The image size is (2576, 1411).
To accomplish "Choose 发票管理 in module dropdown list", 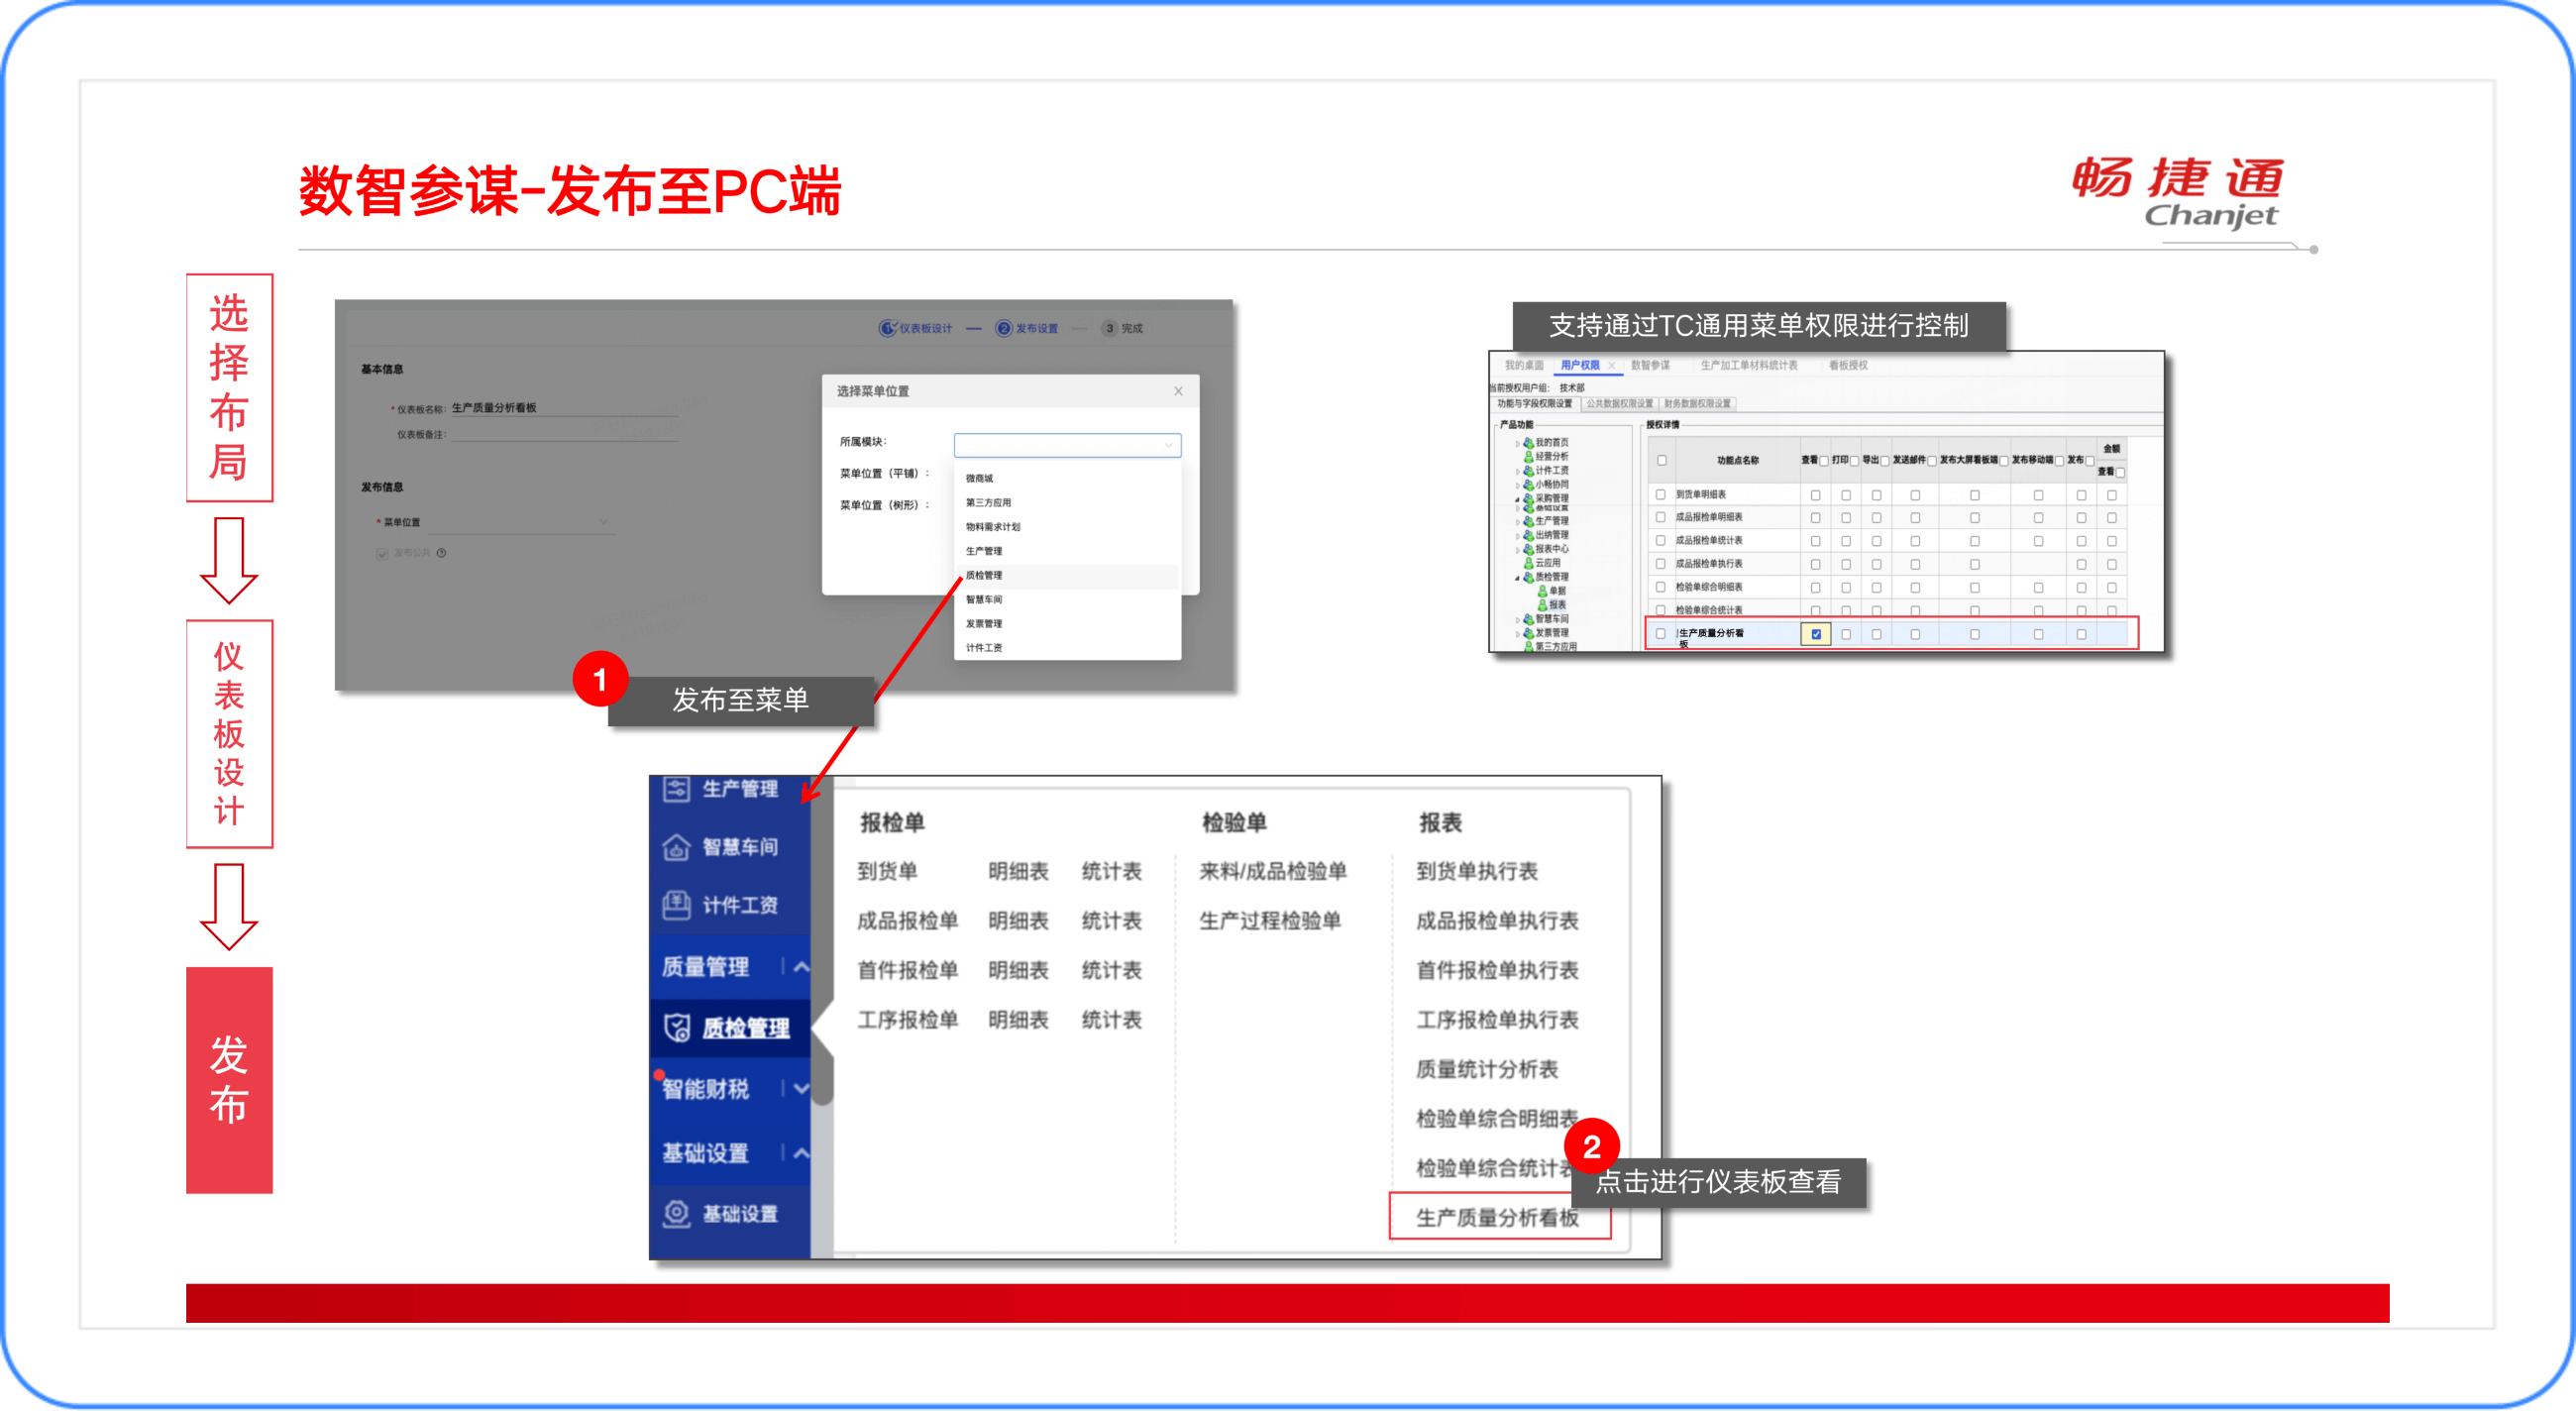I will [x=1067, y=624].
